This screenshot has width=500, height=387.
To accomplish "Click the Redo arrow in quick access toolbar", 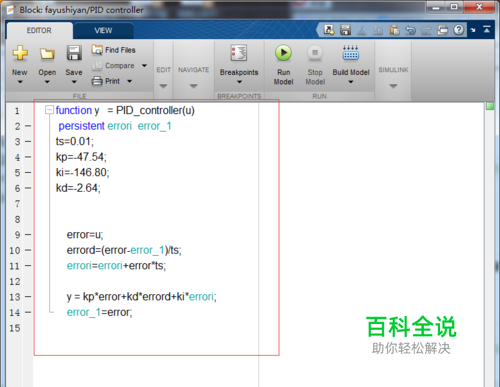I will pos(426,31).
